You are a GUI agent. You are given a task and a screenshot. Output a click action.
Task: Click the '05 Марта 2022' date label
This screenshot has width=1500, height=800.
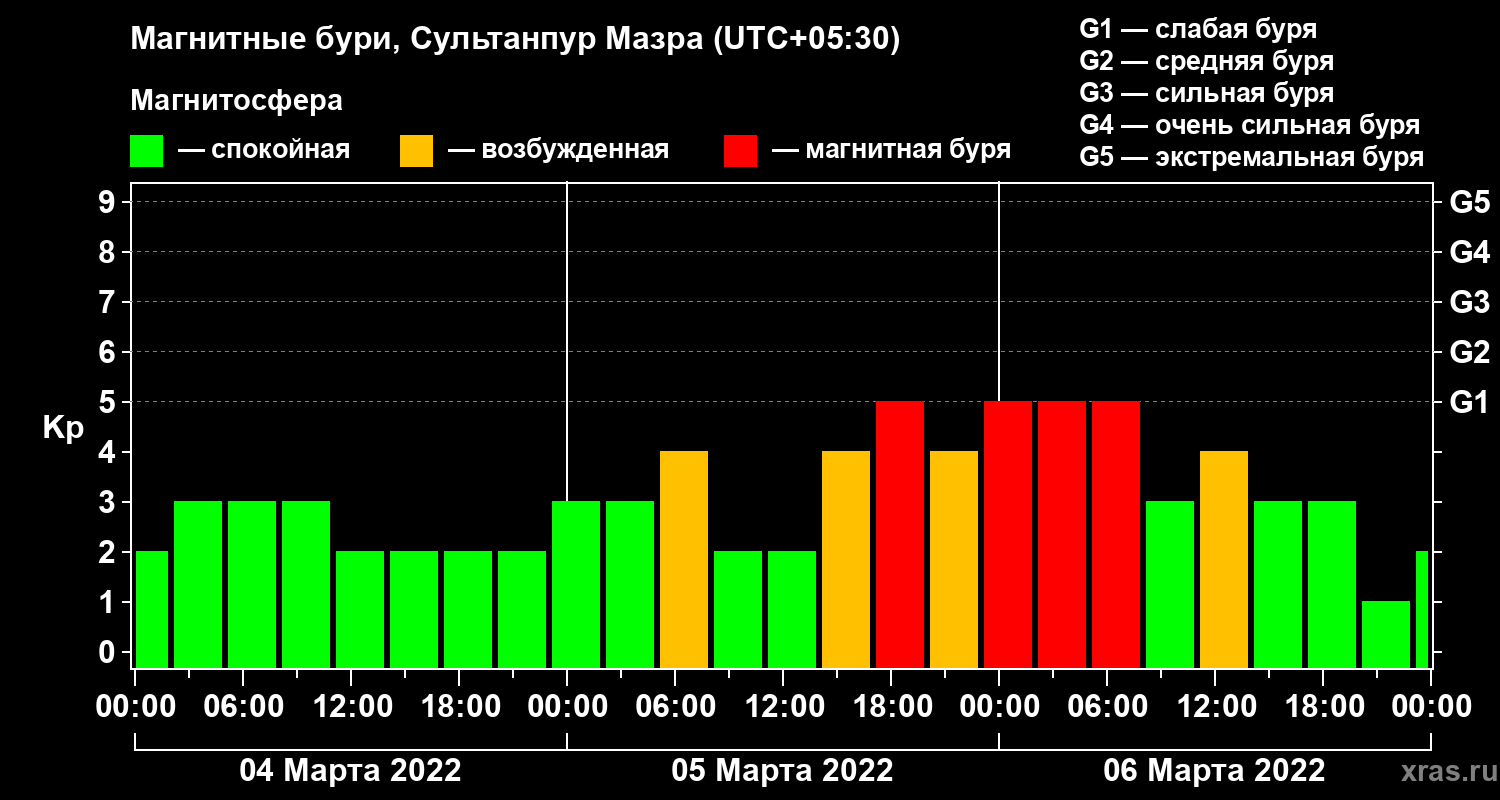[782, 771]
